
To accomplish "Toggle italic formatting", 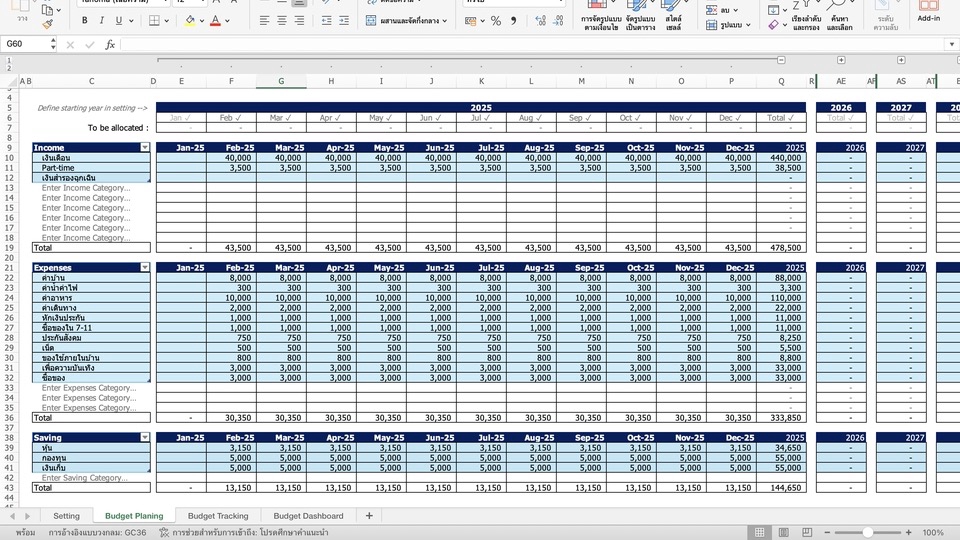I will point(102,20).
